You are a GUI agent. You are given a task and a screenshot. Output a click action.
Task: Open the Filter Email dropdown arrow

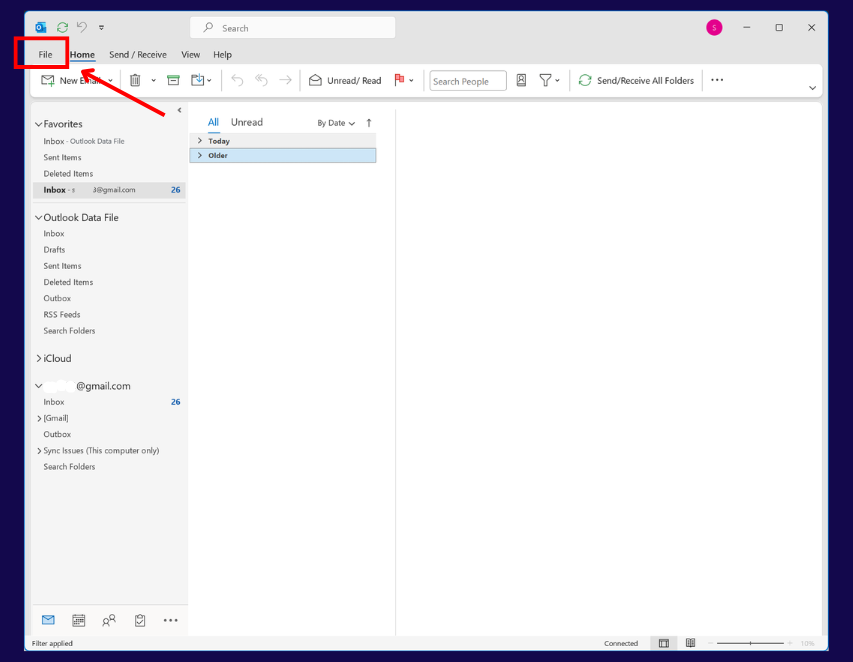[x=558, y=81]
